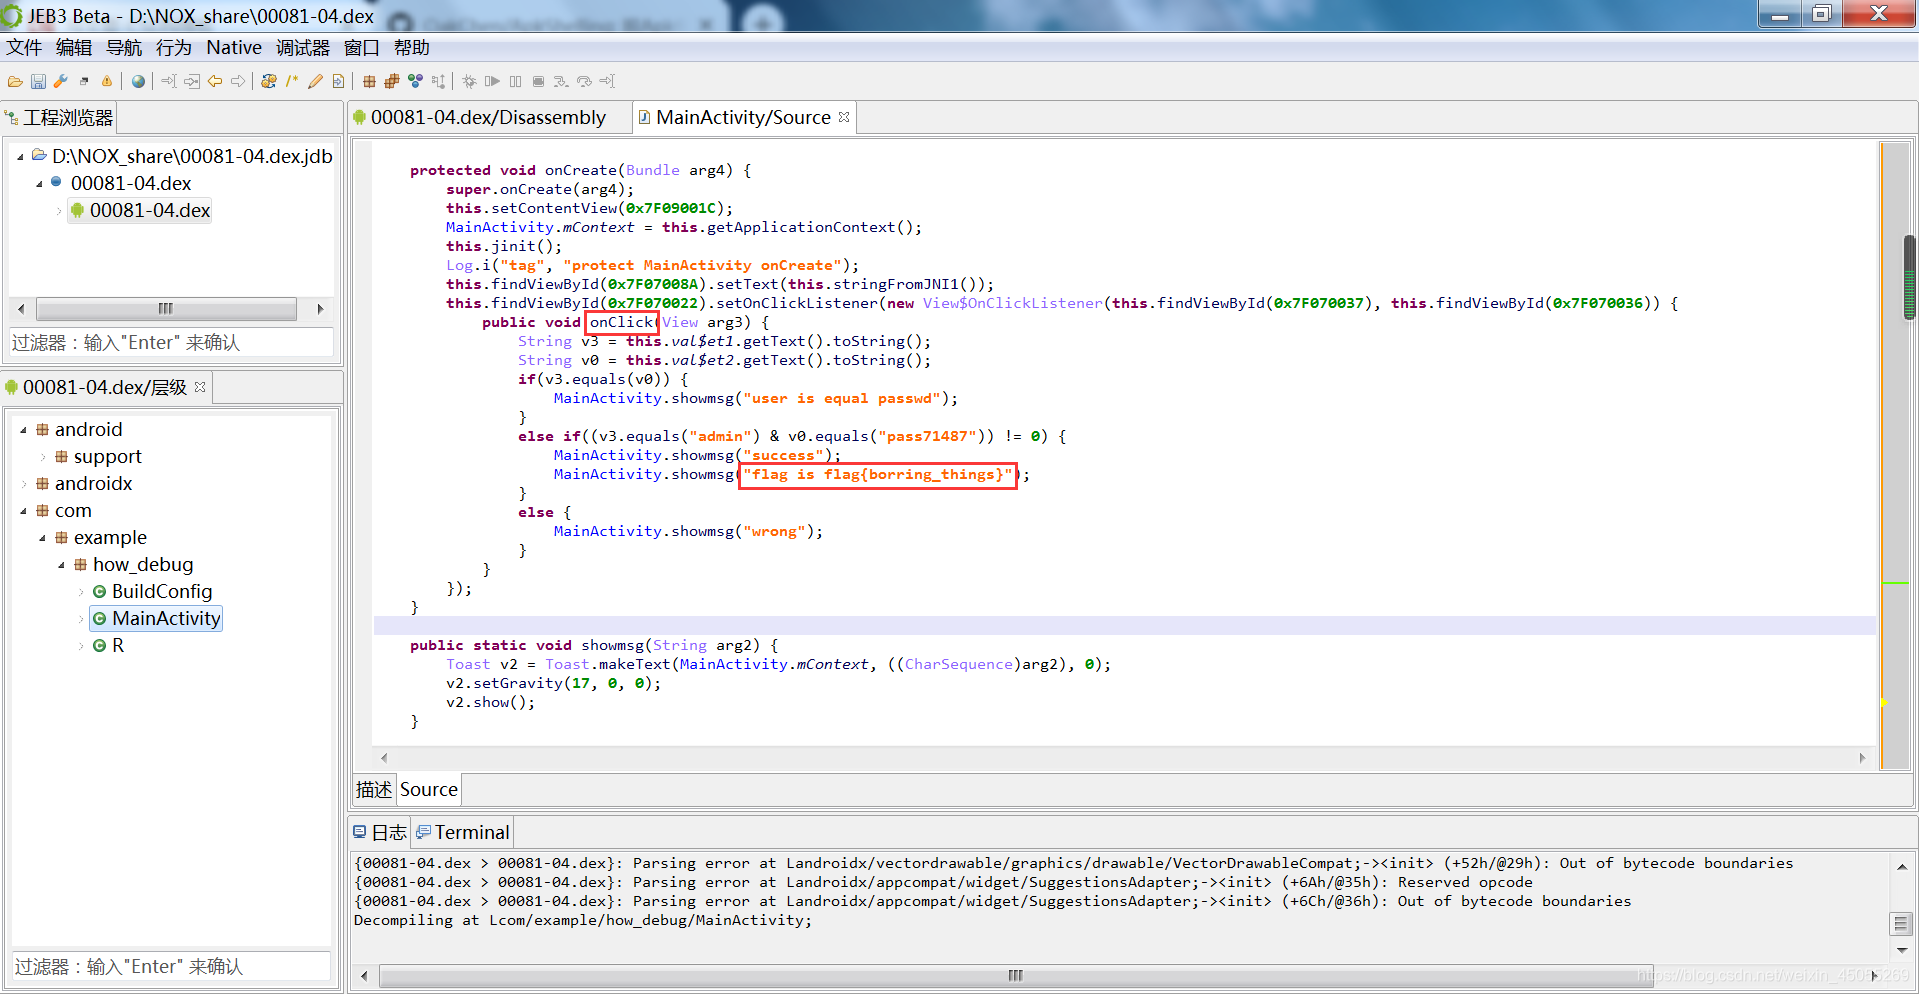Collapse the top 00081-04.dex artifact node

pos(39,184)
